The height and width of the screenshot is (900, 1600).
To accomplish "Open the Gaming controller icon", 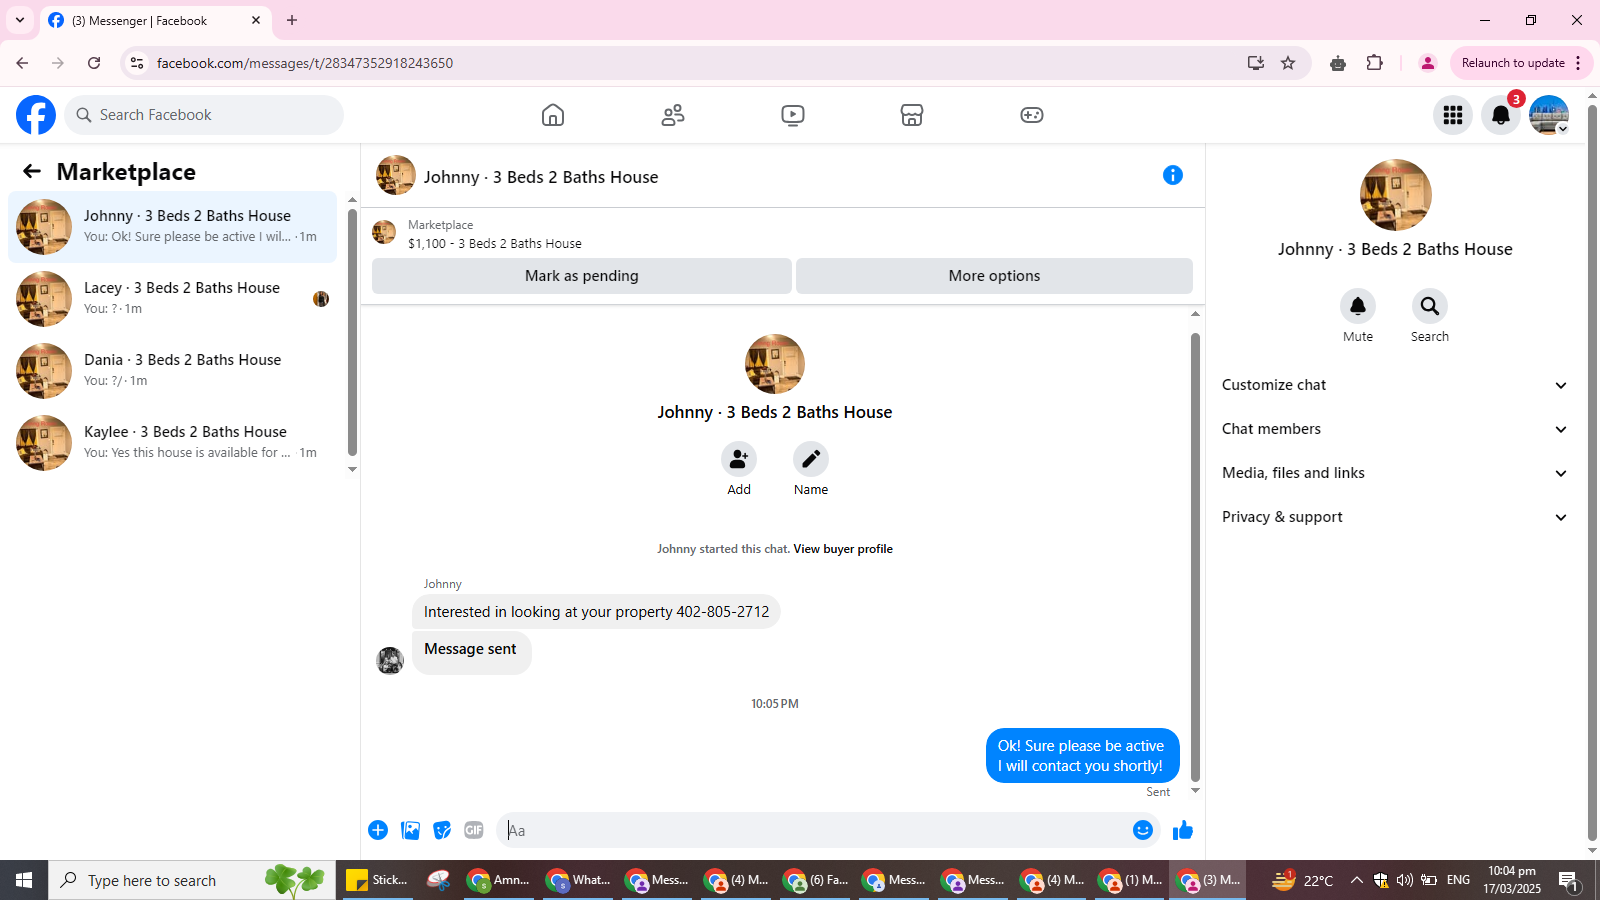I will 1032,115.
